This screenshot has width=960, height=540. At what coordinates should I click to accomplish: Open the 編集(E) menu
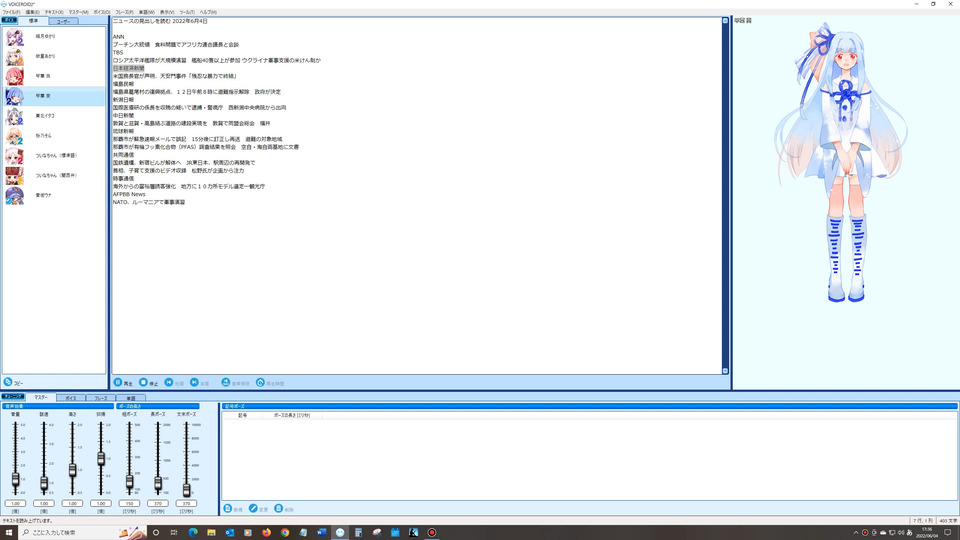(32, 12)
